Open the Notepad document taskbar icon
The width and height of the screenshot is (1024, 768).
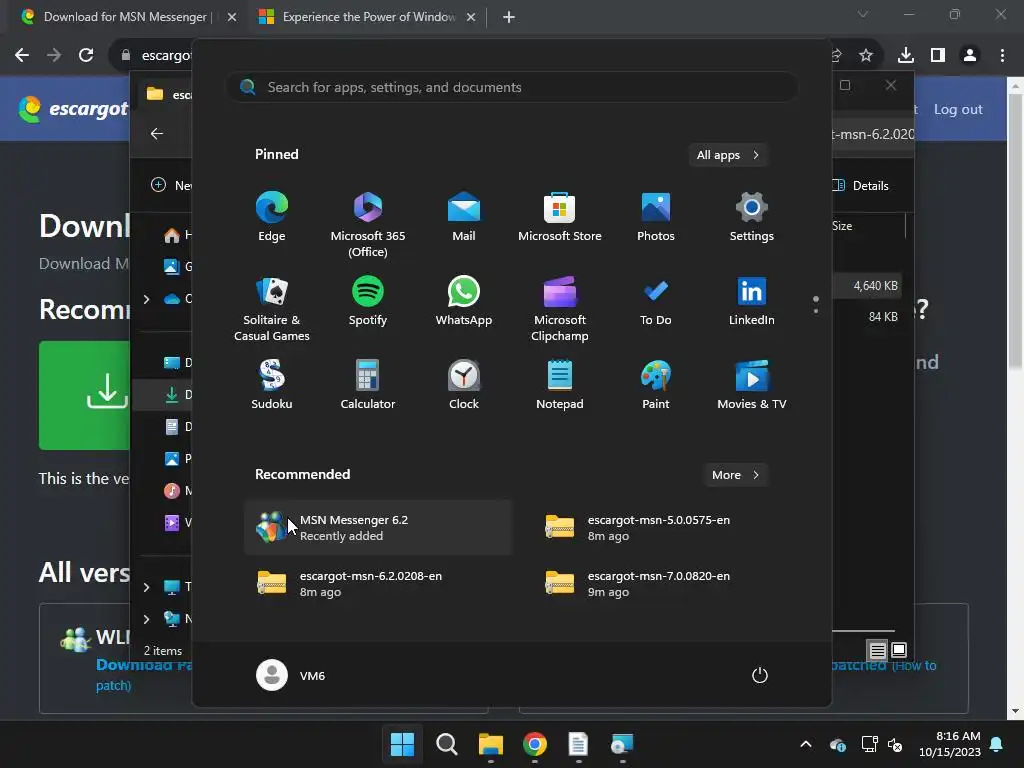(x=578, y=744)
